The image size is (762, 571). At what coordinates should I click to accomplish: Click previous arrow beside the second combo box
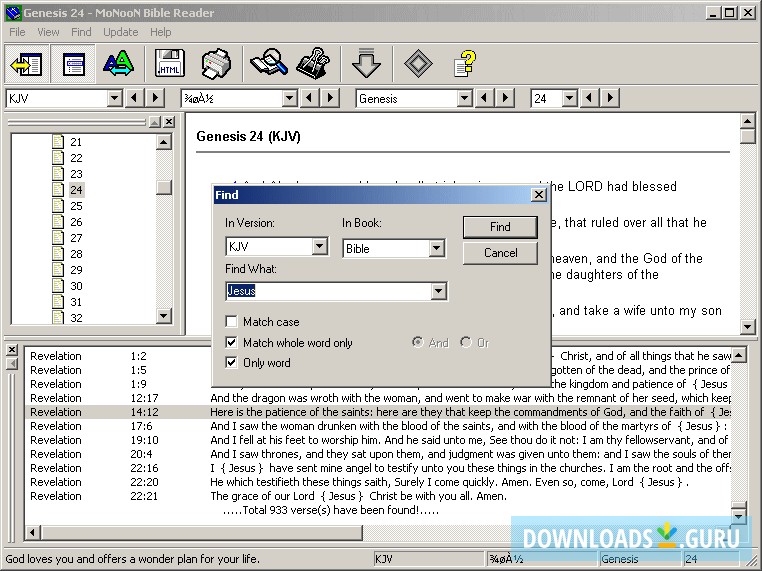click(x=309, y=98)
